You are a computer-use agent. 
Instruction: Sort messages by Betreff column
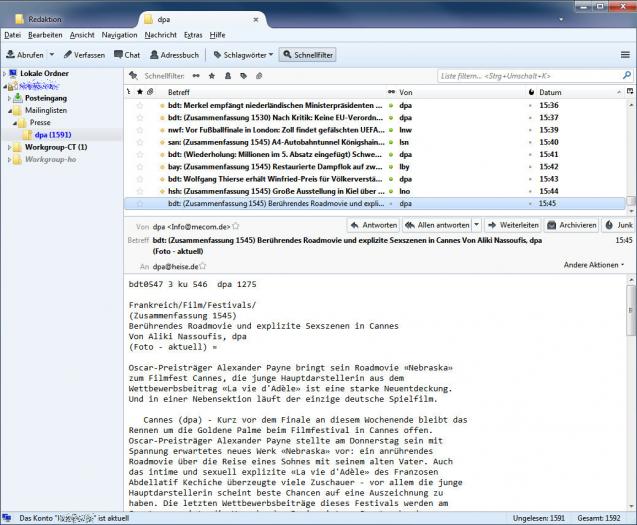tap(179, 92)
